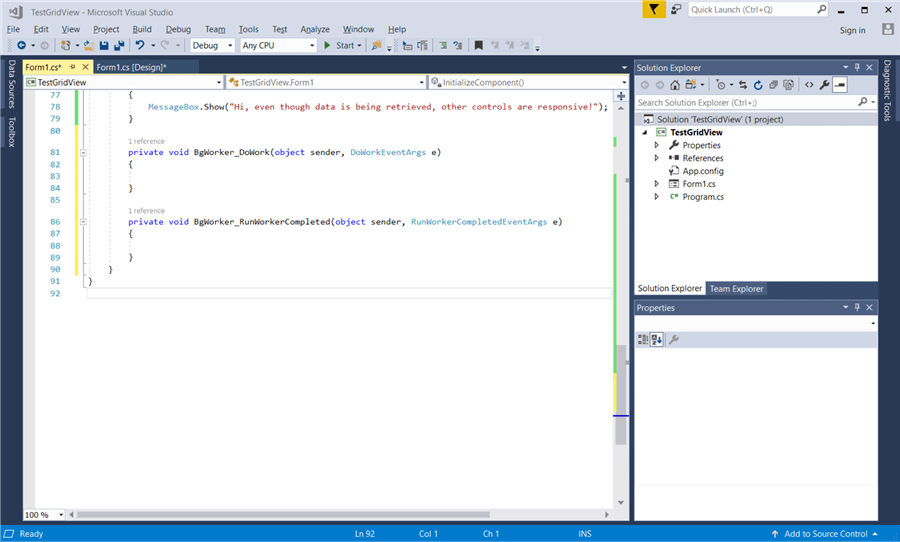This screenshot has height=542, width=900.
Task: Start debugging with the green play button
Action: click(327, 45)
